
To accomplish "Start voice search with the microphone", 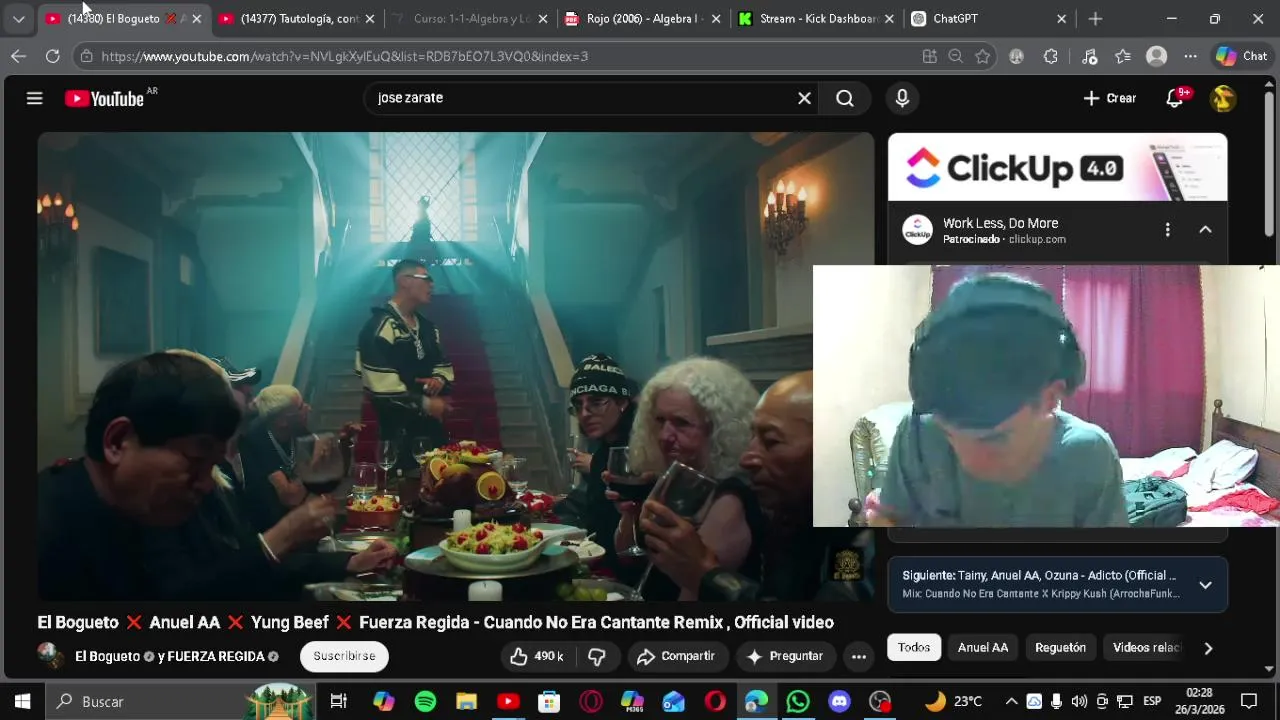I will 902,98.
